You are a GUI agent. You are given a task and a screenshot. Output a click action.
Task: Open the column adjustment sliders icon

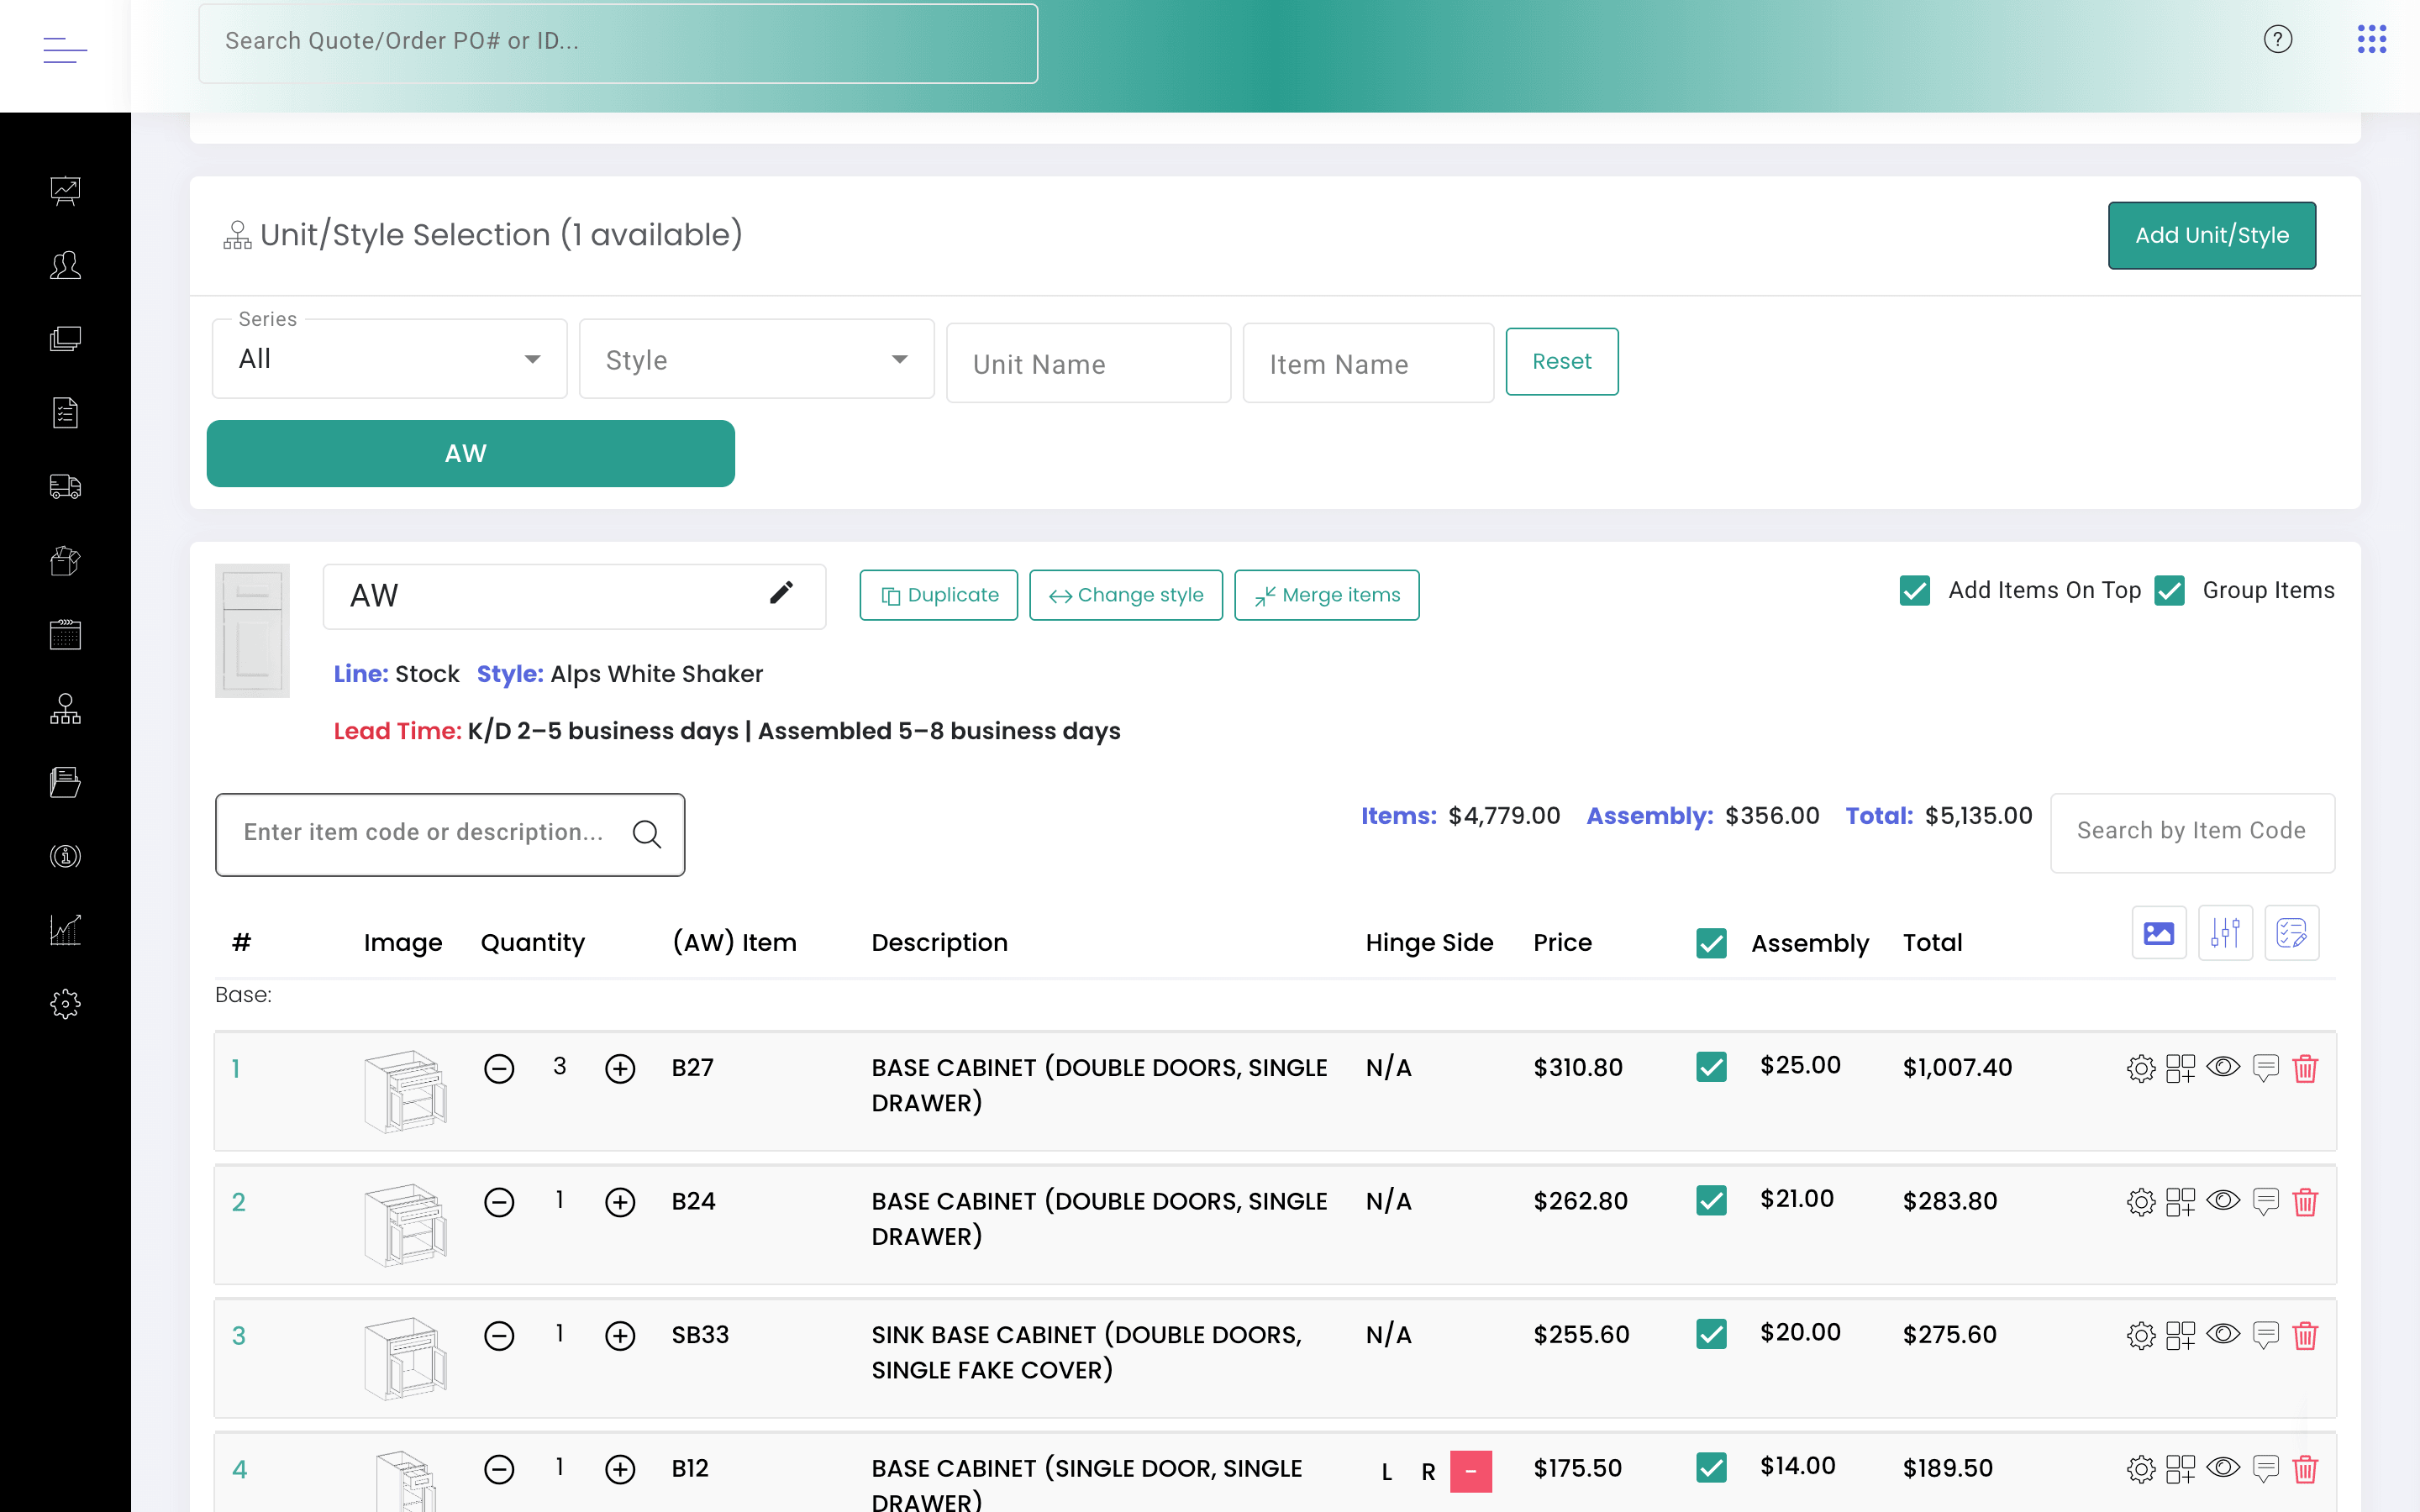click(2225, 933)
